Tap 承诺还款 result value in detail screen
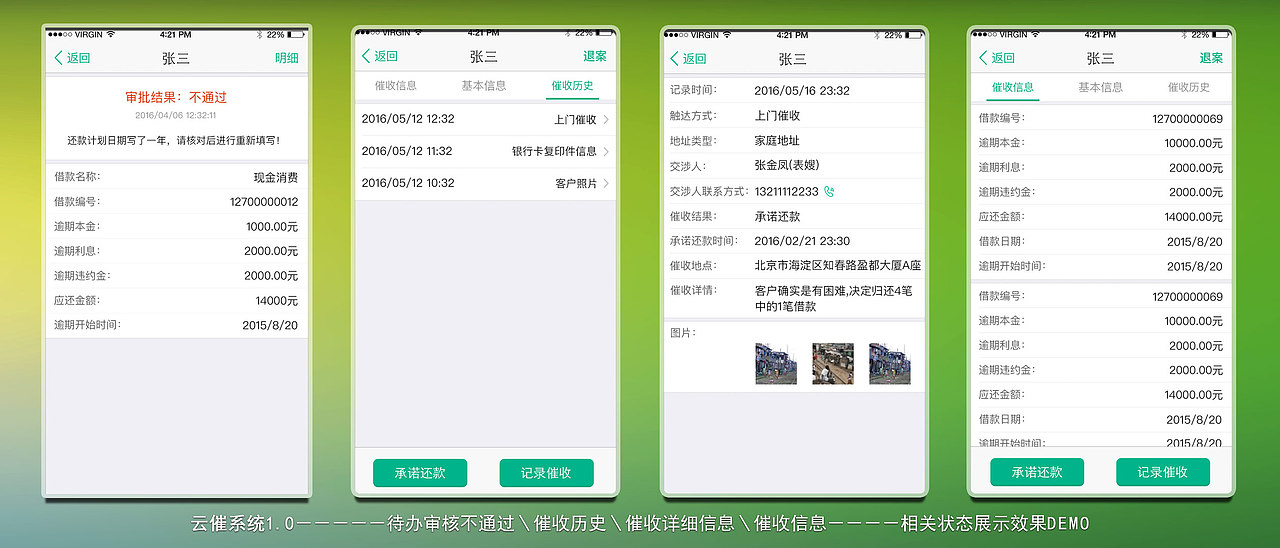This screenshot has height=548, width=1280. (x=777, y=216)
